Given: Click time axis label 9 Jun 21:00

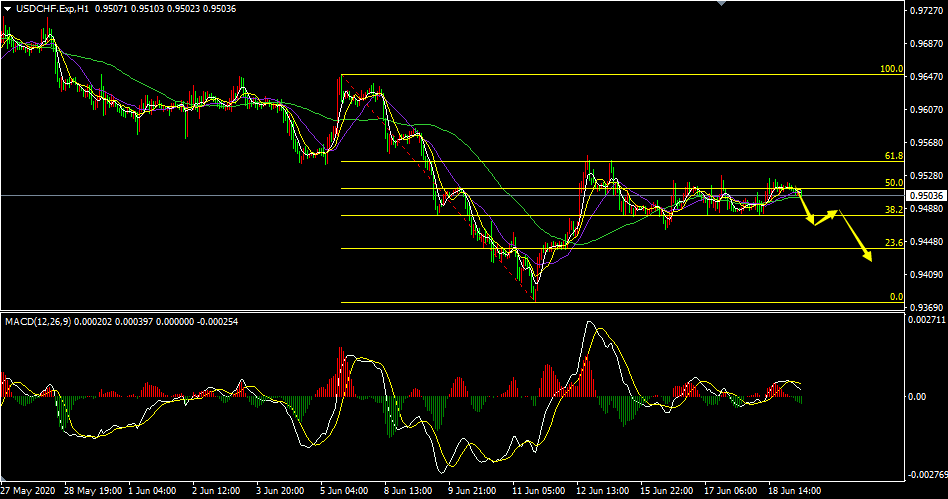Looking at the screenshot, I should coord(472,490).
